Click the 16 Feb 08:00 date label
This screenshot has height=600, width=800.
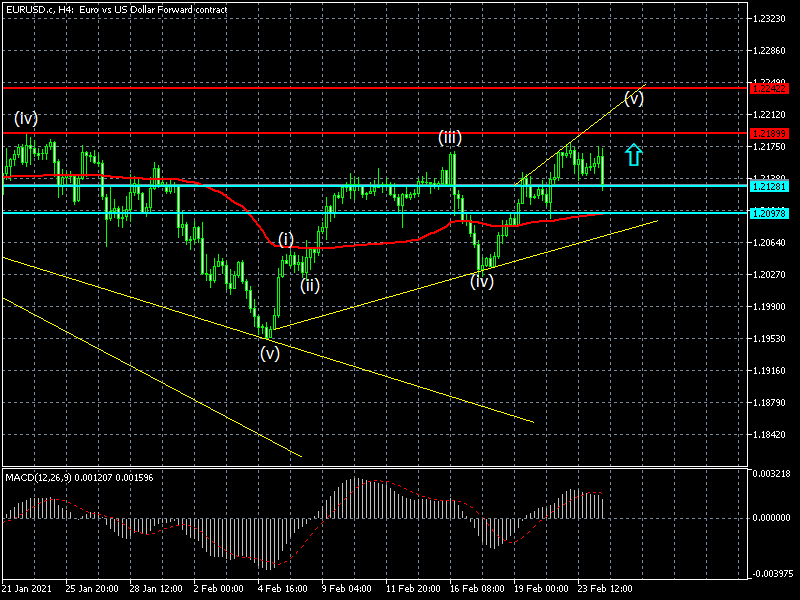point(477,588)
